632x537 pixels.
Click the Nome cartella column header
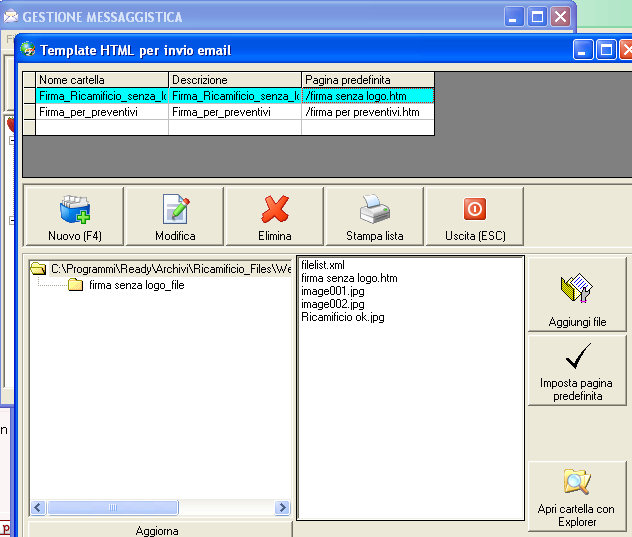102,80
